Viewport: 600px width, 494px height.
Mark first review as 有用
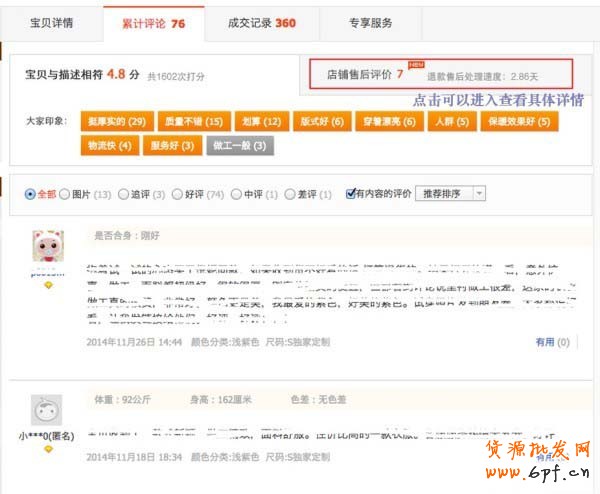coord(551,341)
